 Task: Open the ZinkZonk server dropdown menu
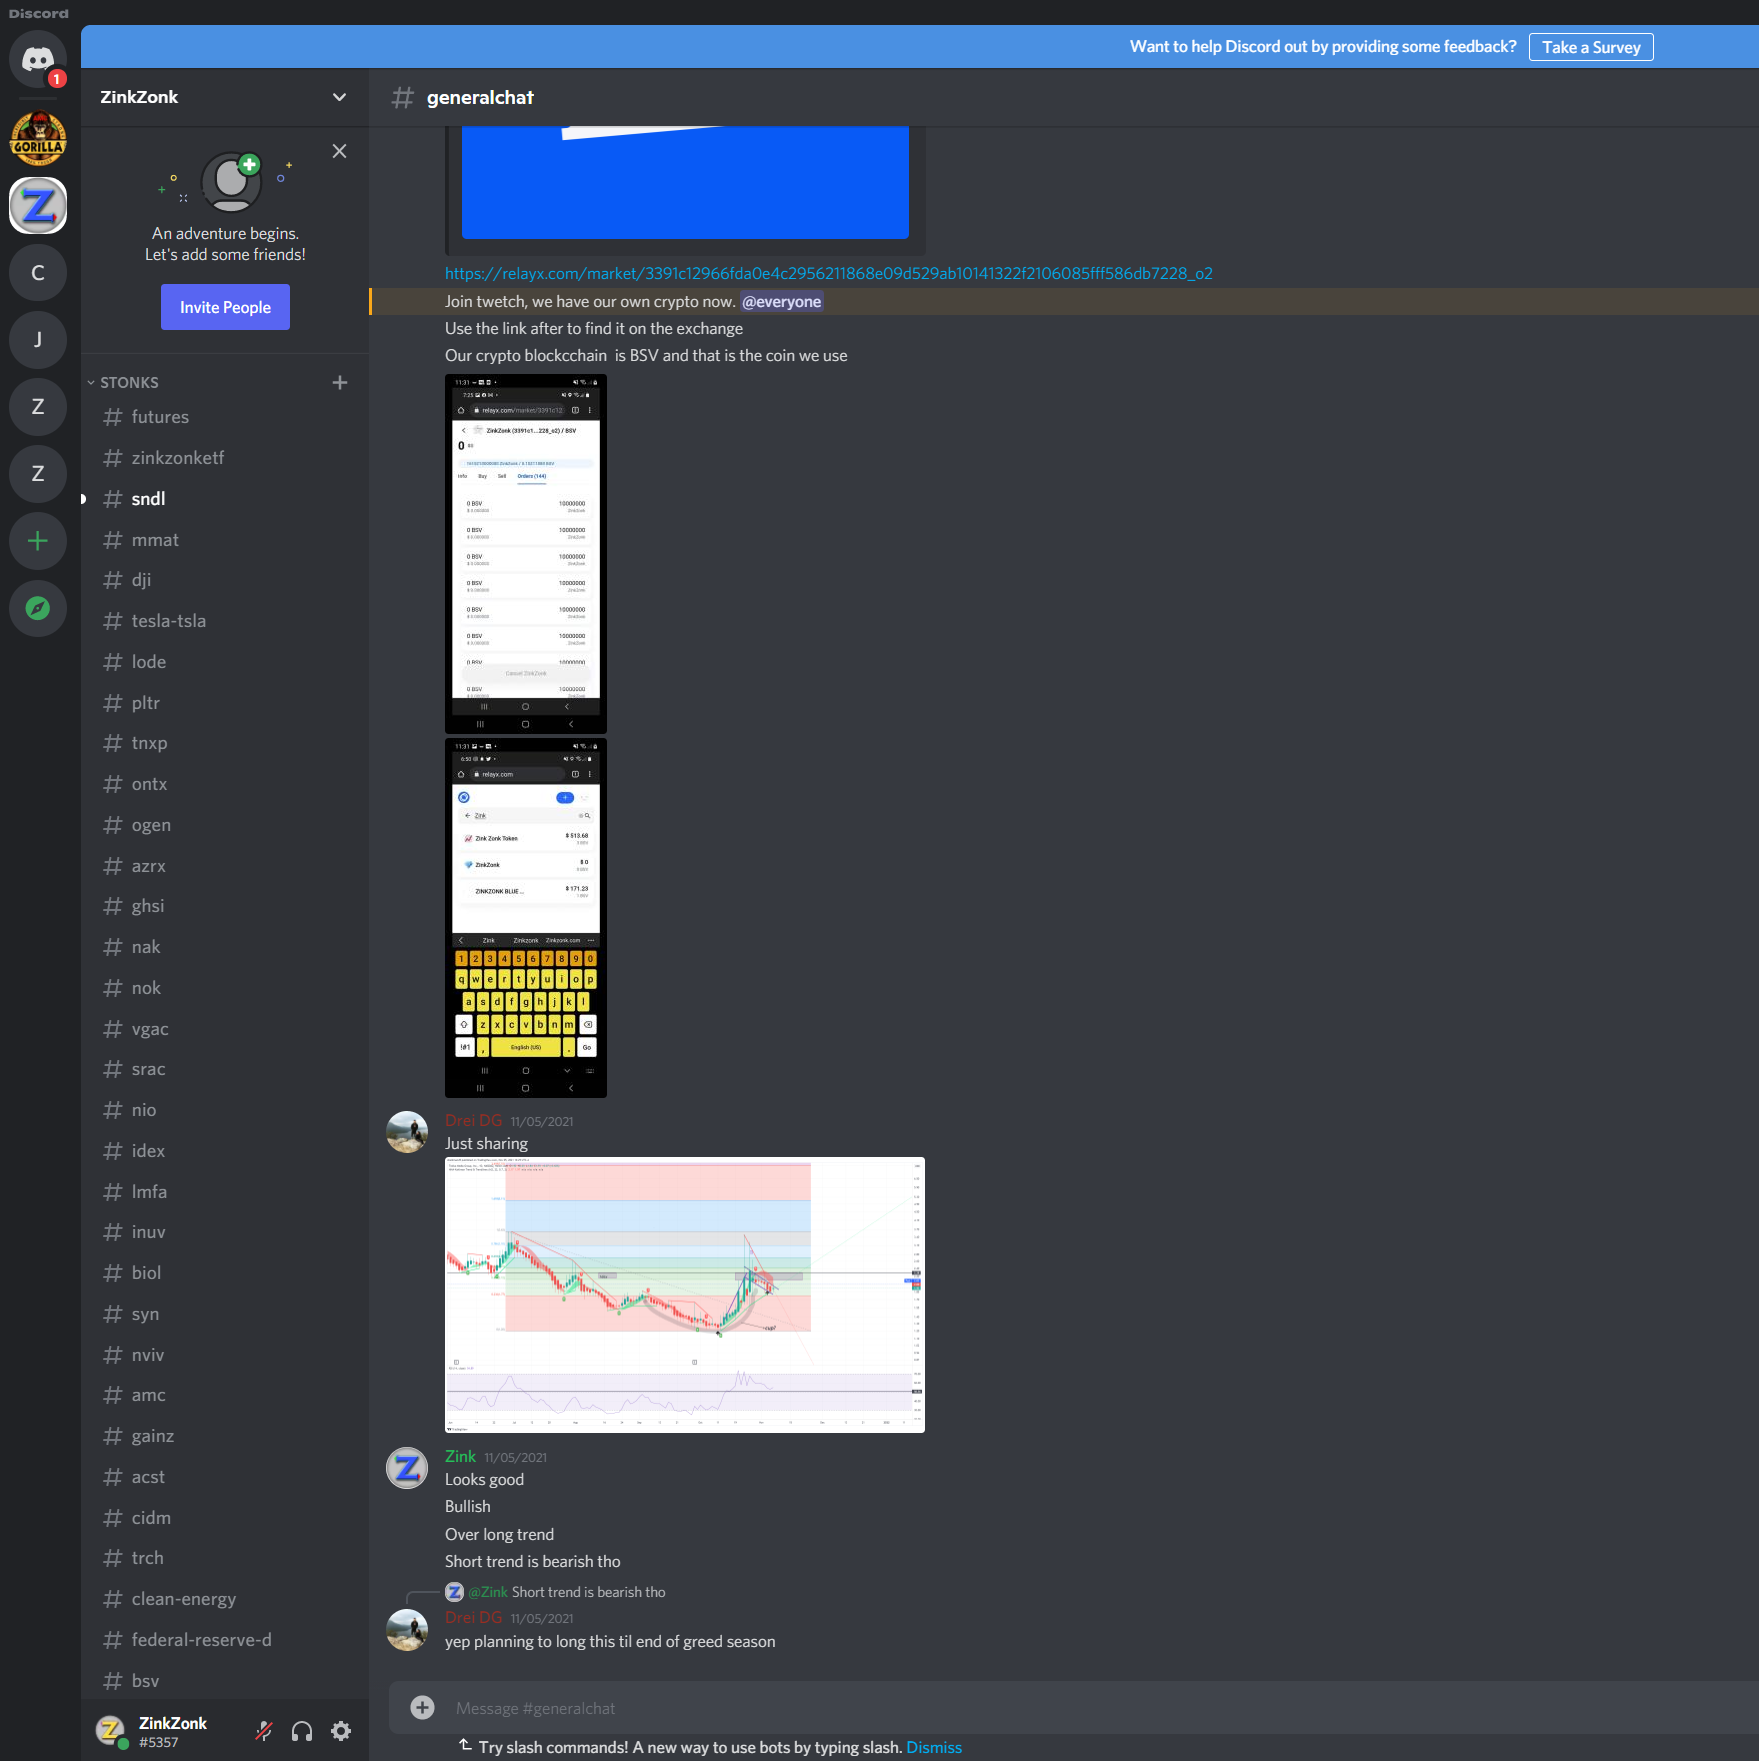pos(339,97)
